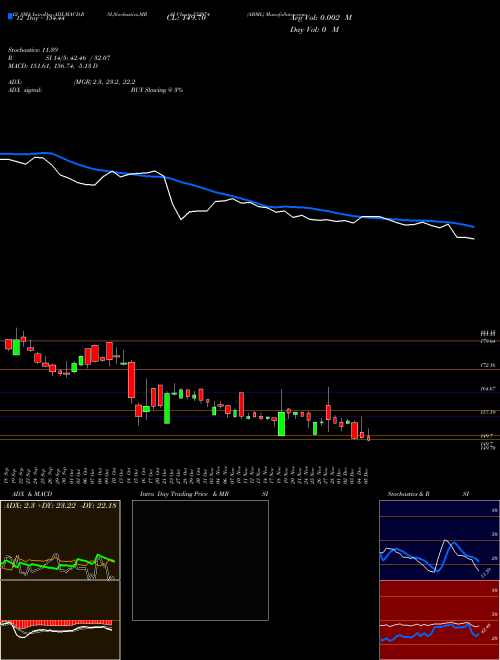This screenshot has width=500, height=660.
Task: Click the 157.19 price axis label
Action: [487, 412]
